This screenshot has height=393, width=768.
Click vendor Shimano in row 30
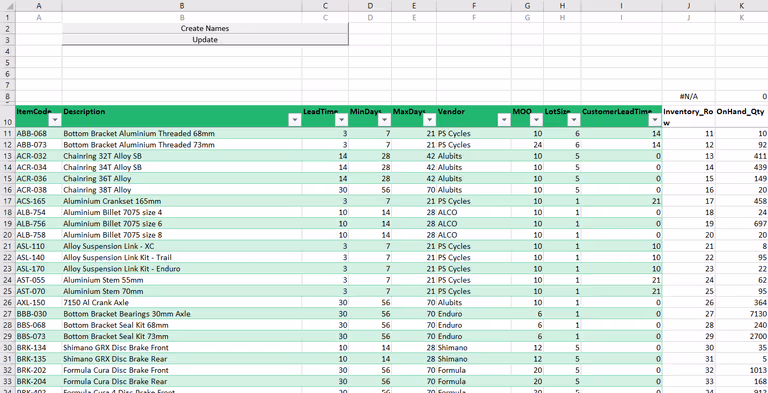[474, 347]
